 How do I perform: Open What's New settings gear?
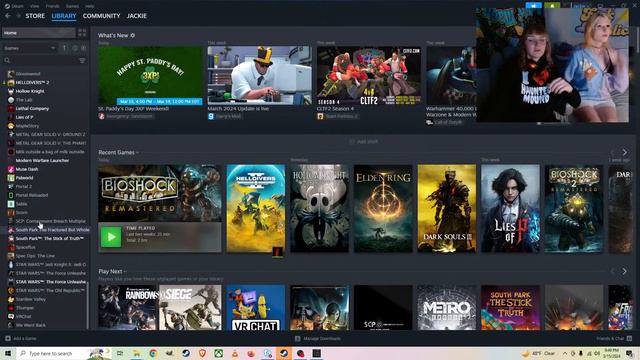coord(132,36)
